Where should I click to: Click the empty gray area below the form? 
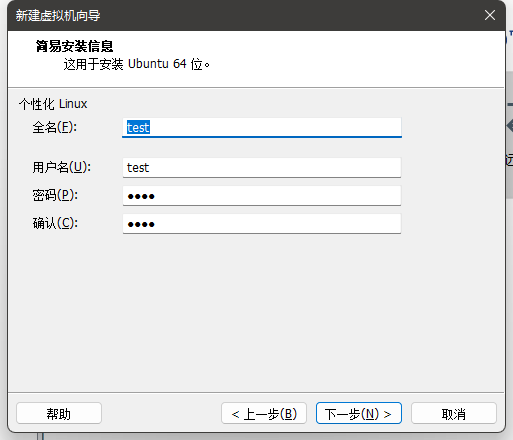pos(256,312)
